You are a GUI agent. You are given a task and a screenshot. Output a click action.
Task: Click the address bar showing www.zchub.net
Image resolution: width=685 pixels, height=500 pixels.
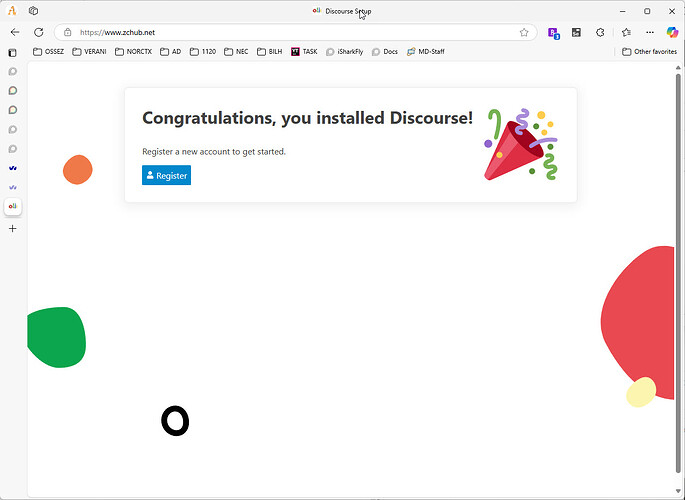click(x=295, y=32)
